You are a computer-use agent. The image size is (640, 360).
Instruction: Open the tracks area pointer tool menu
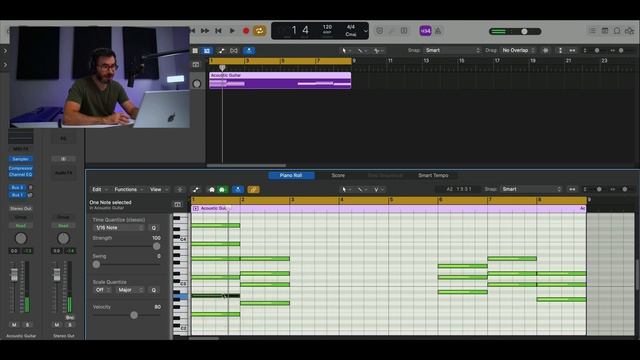pyautogui.click(x=346, y=51)
